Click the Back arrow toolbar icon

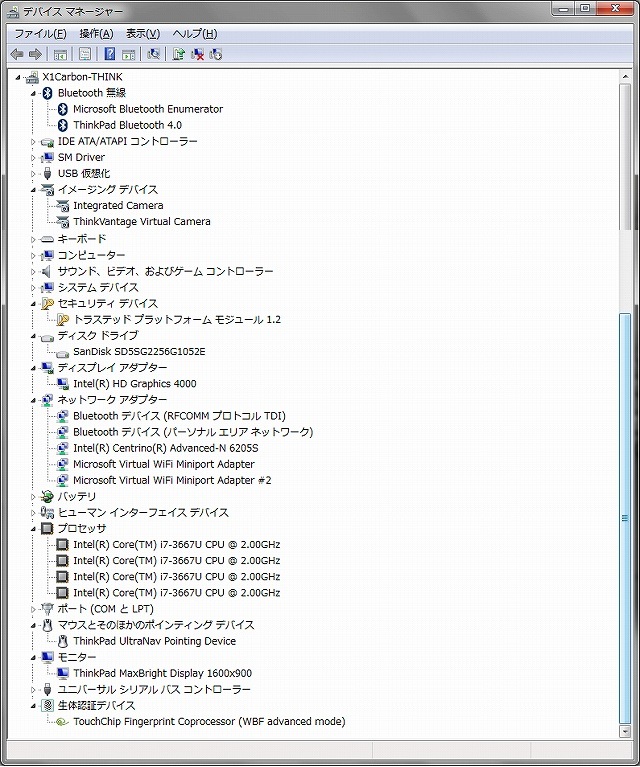point(17,54)
